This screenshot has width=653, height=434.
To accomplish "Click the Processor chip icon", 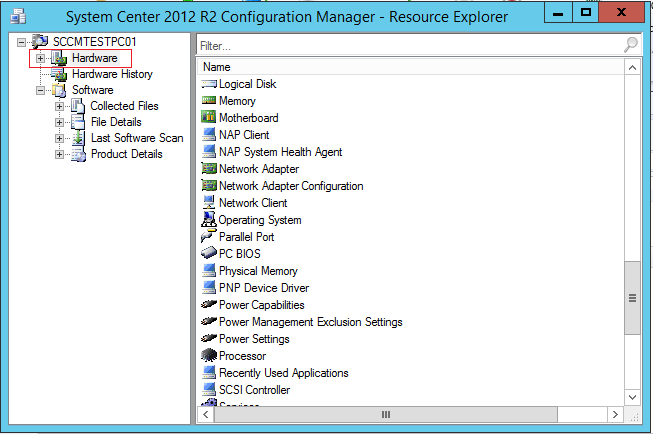I will (x=209, y=355).
